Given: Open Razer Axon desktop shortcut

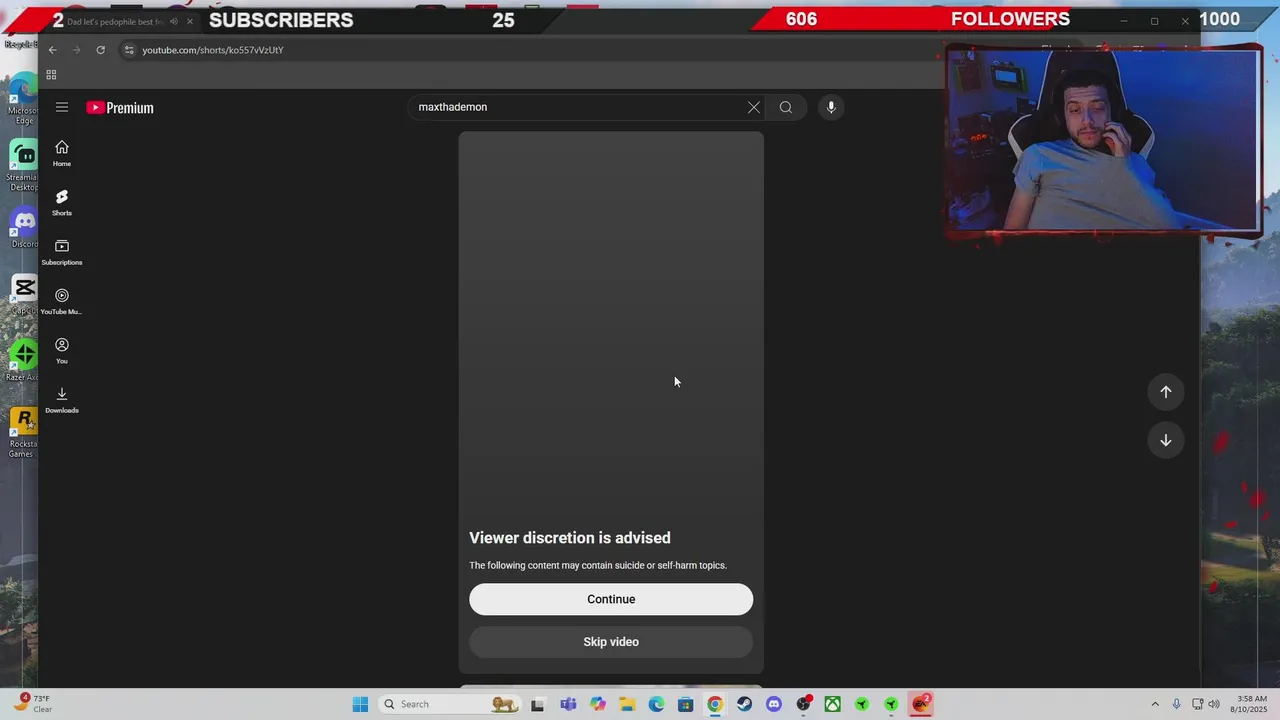Looking at the screenshot, I should (24, 361).
